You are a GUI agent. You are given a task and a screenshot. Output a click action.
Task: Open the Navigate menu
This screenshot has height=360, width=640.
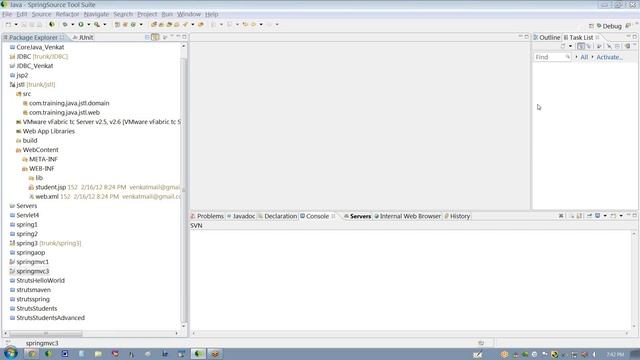click(96, 14)
